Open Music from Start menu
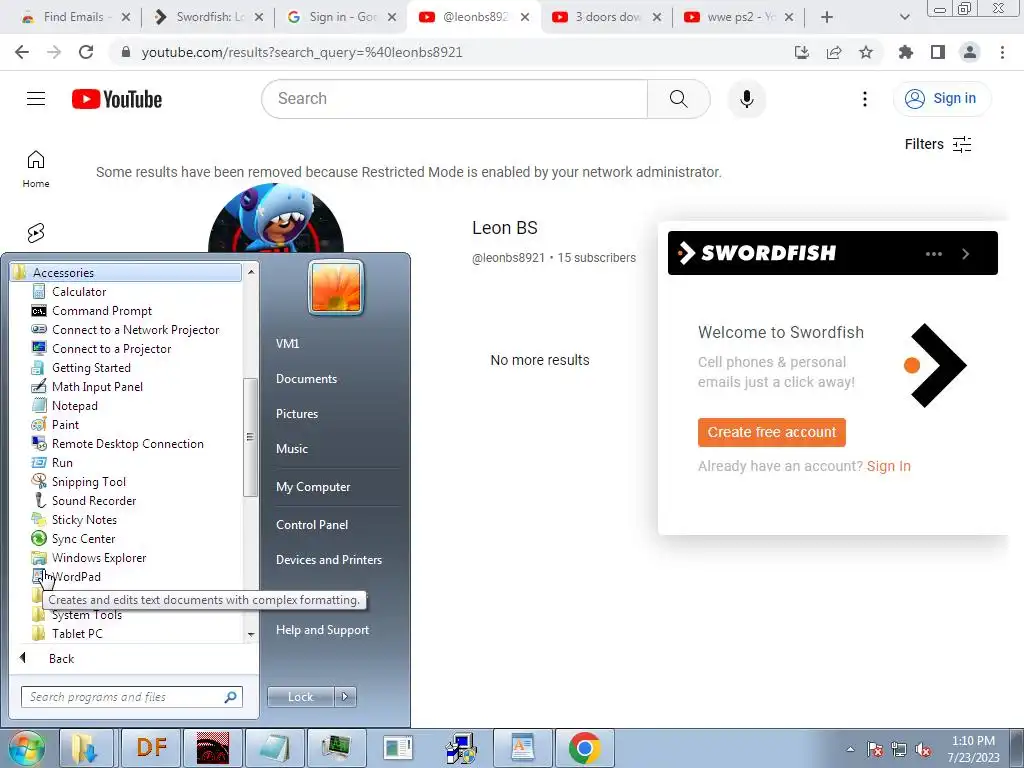 (291, 449)
